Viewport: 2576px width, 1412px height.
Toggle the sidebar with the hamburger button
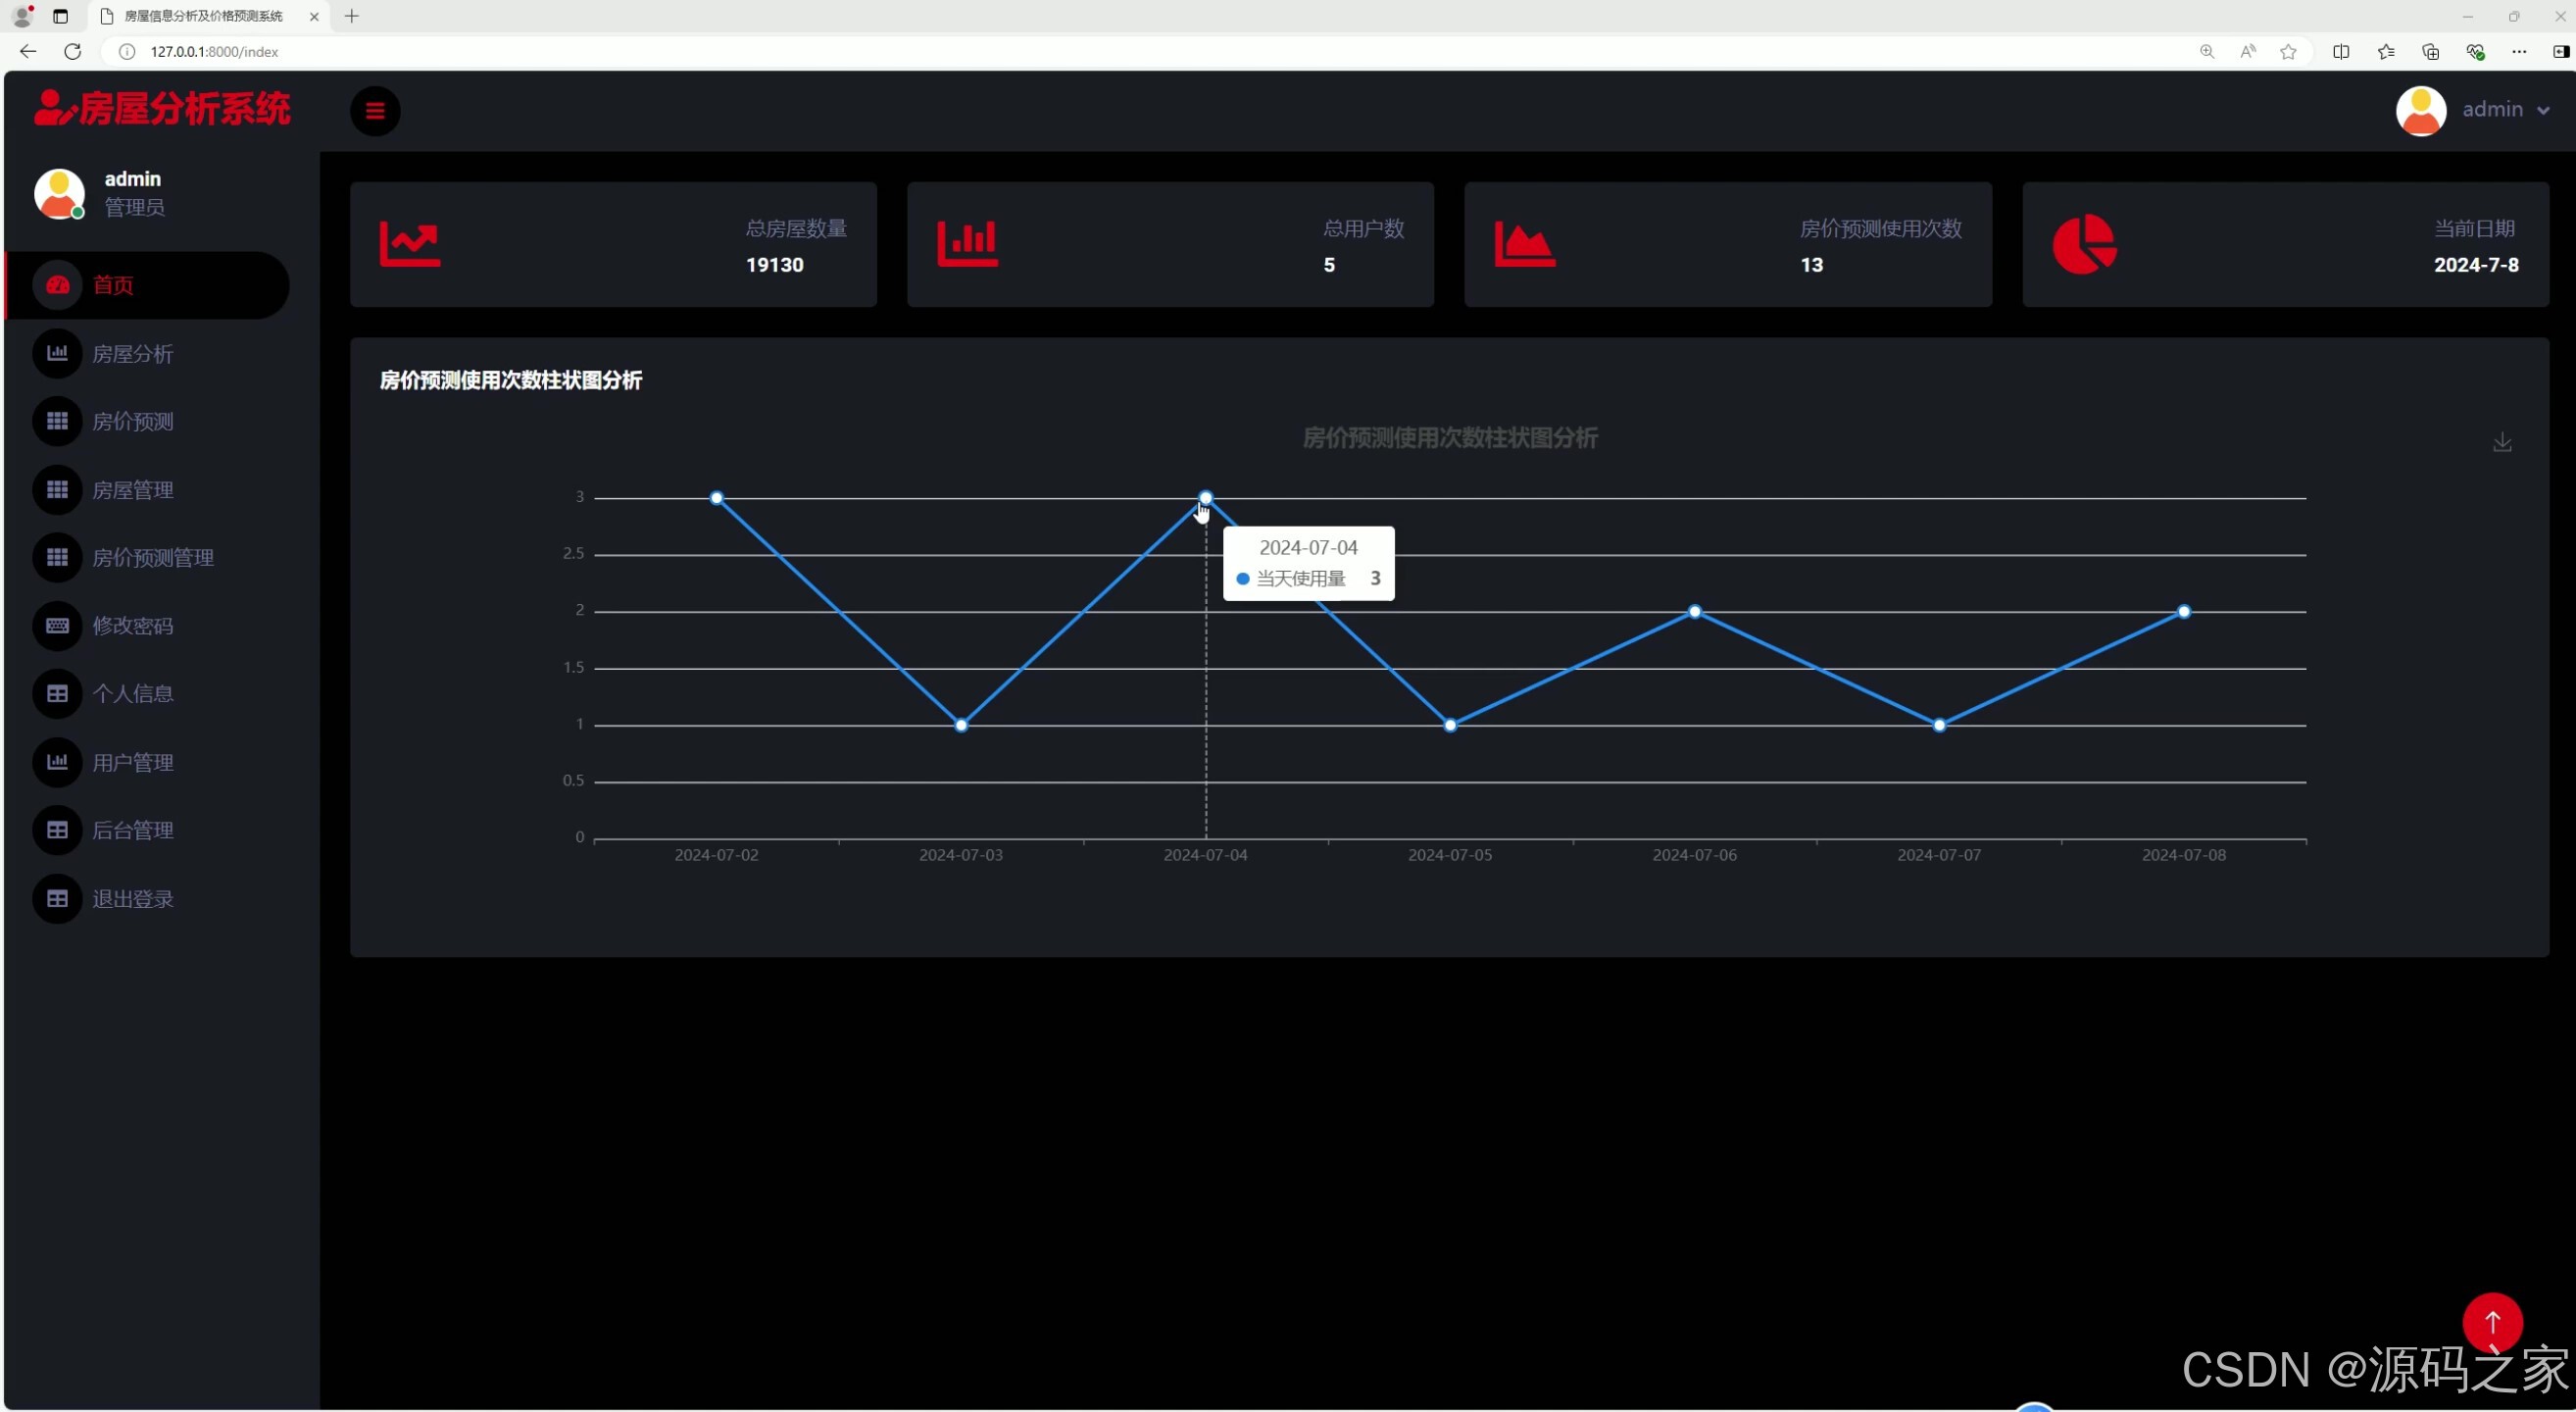point(375,111)
